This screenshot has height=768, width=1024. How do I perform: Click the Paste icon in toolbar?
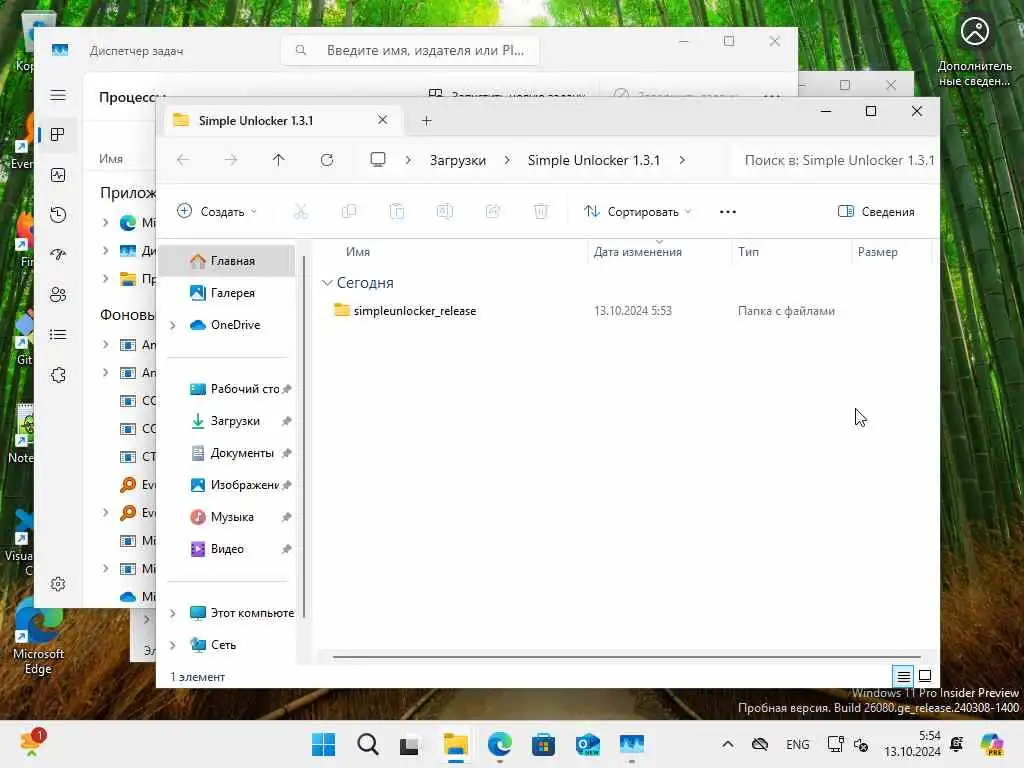pos(397,212)
